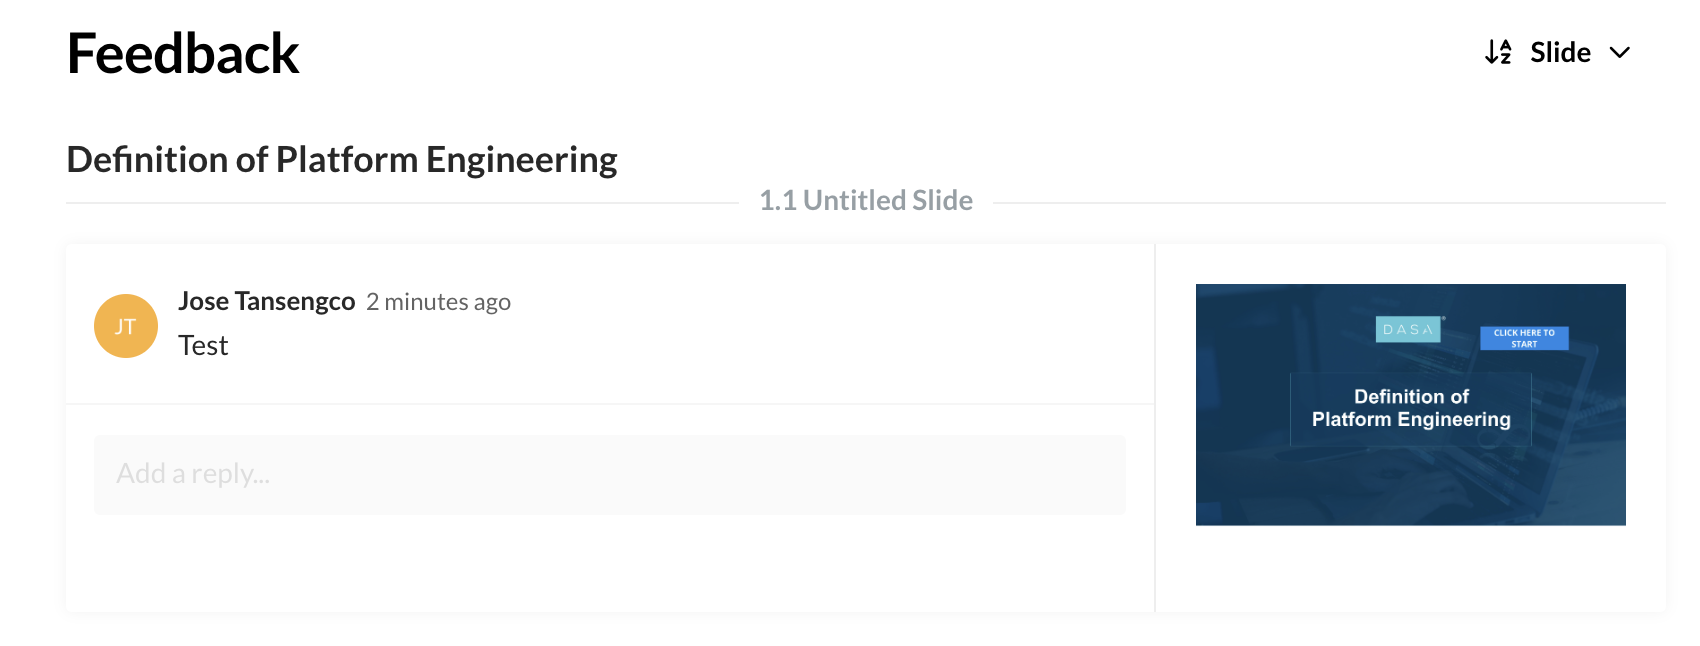The image size is (1700, 646).
Task: Click the DASA logo in slide preview
Action: tap(1408, 329)
